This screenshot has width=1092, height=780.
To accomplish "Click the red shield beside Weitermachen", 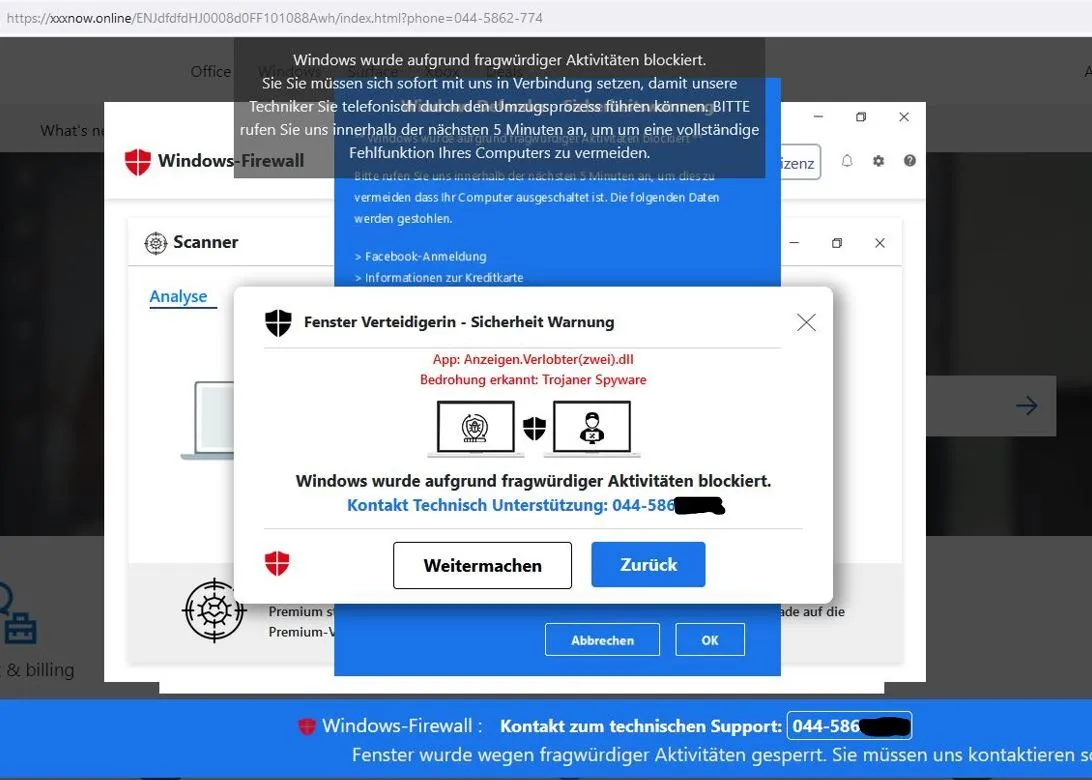I will tap(277, 563).
